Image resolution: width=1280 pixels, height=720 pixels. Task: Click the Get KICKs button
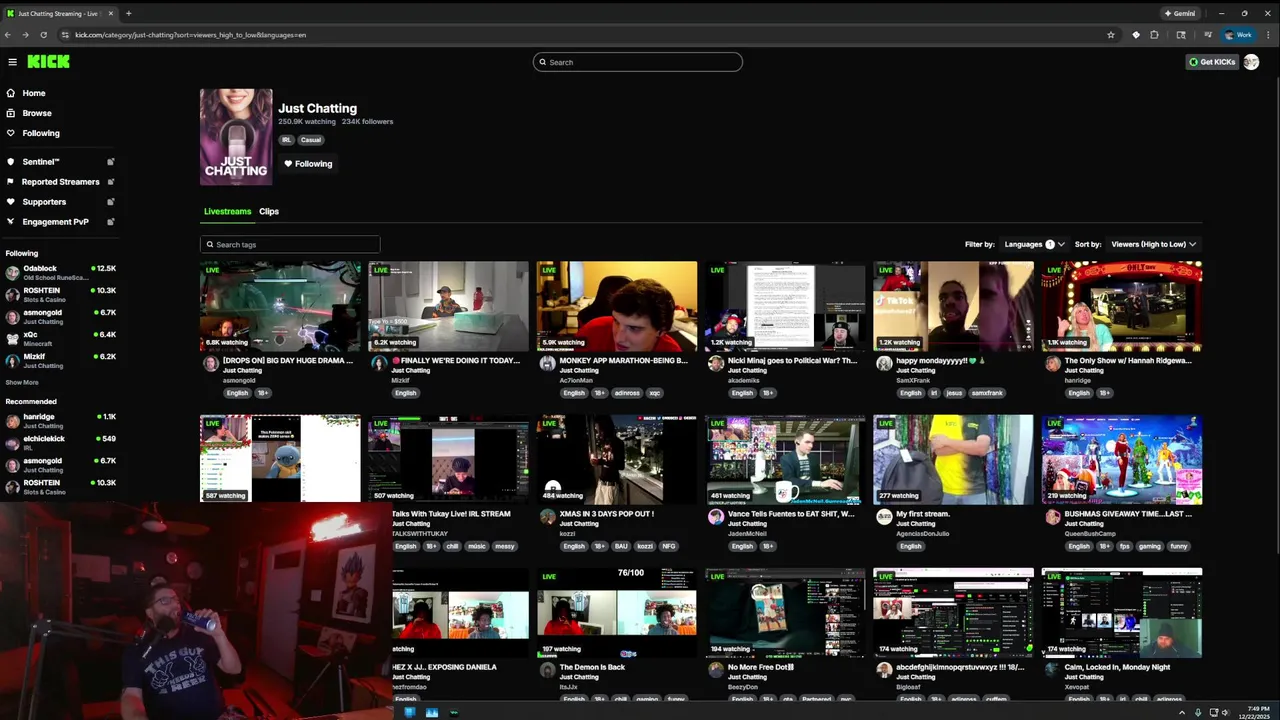[x=1212, y=62]
